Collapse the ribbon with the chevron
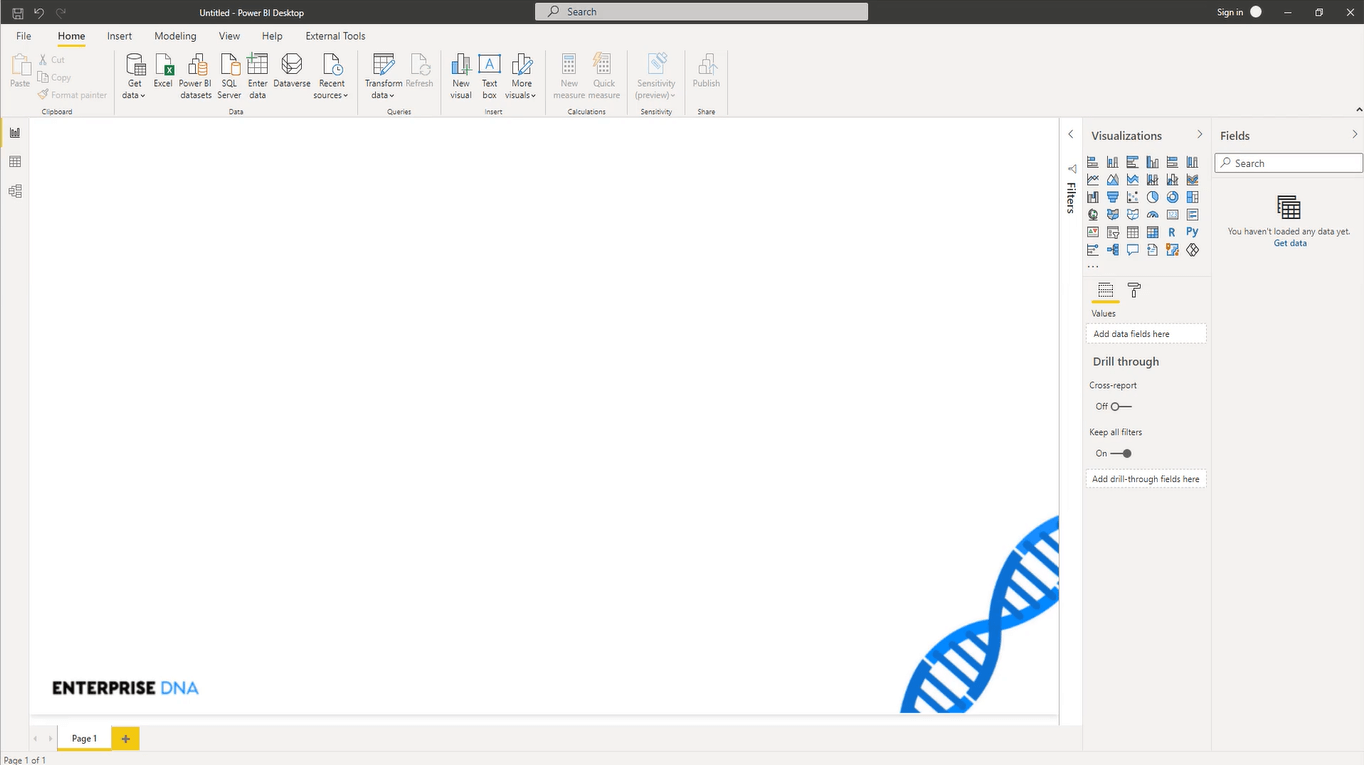Image resolution: width=1364 pixels, height=765 pixels. [1359, 110]
